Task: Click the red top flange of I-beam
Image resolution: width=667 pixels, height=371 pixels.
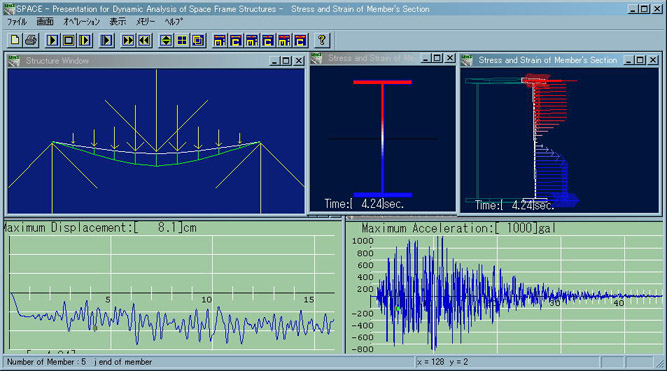Action: click(382, 82)
